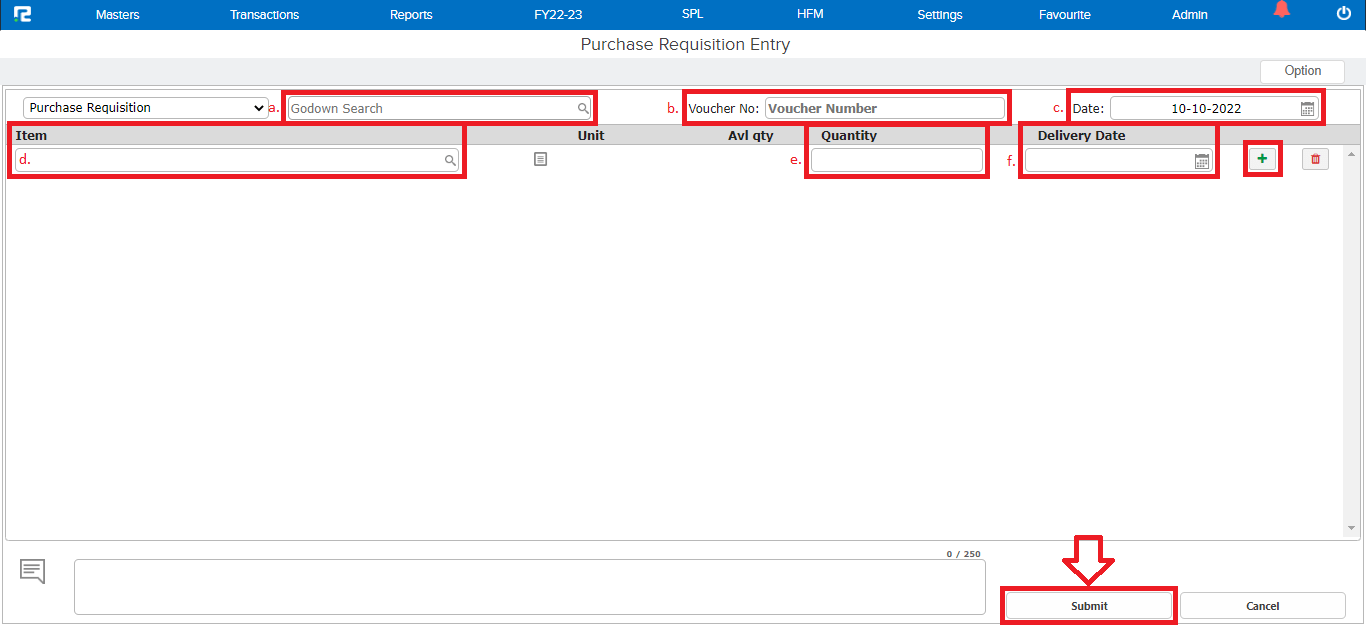Open the notification bell alerts

(1281, 11)
